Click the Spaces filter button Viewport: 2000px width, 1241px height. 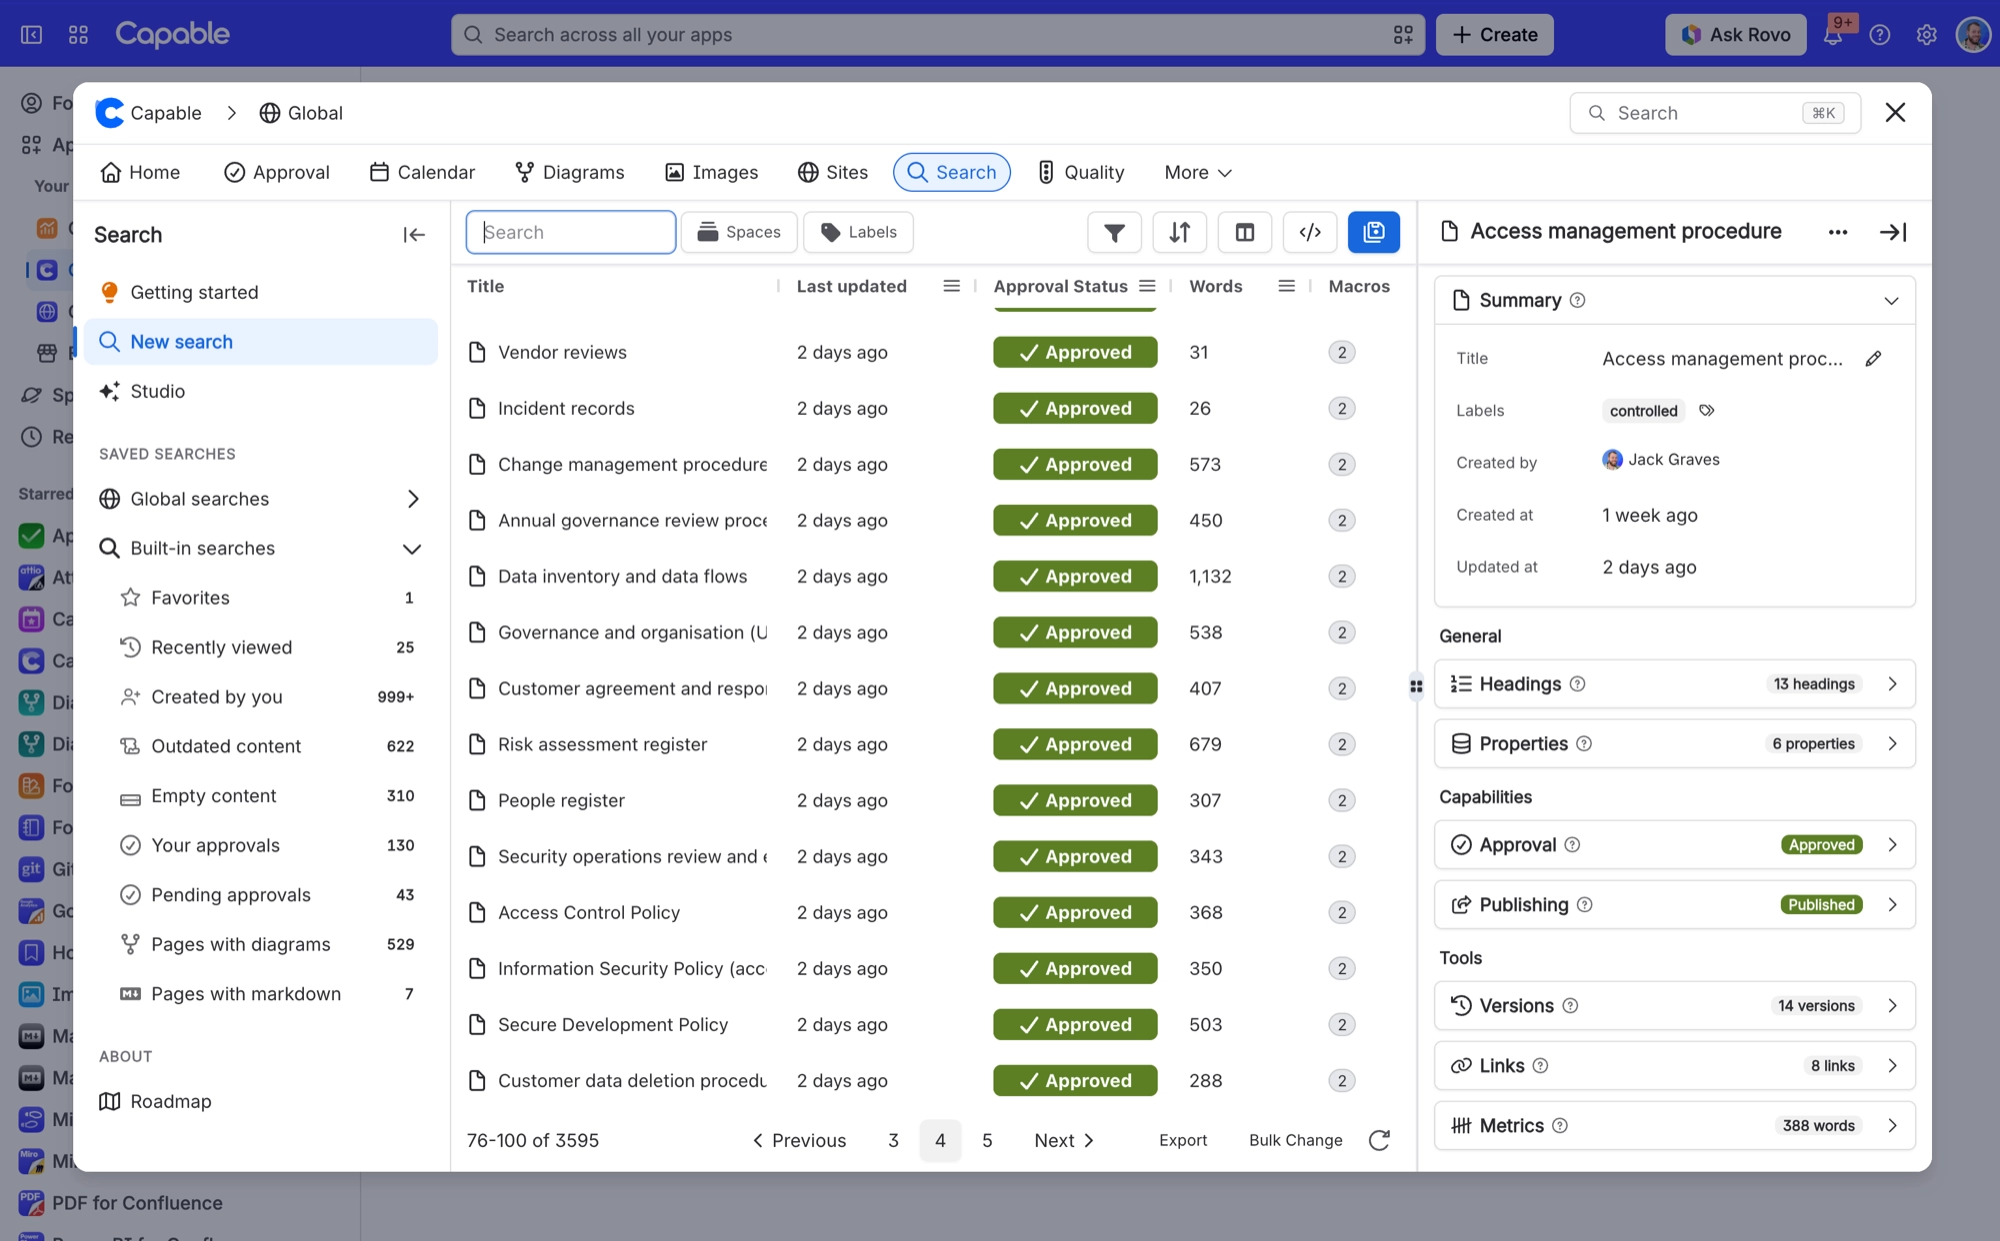pyautogui.click(x=739, y=232)
